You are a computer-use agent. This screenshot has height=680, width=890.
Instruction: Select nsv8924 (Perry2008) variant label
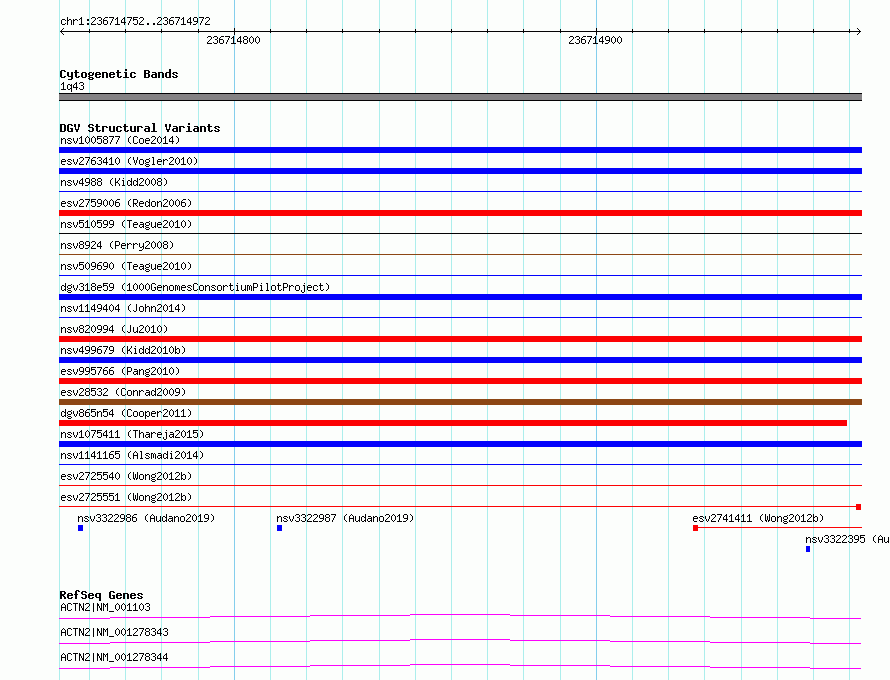(117, 245)
